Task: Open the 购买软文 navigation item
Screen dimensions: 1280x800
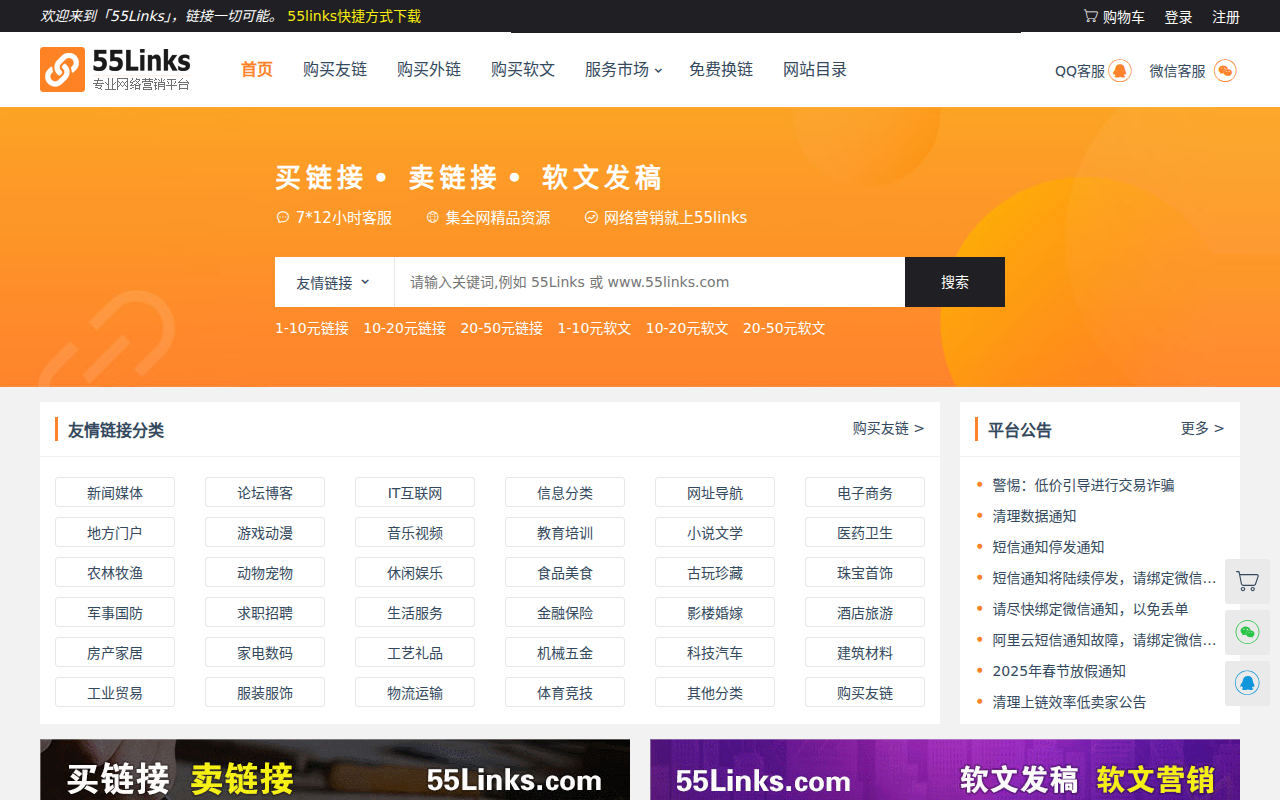Action: point(523,70)
